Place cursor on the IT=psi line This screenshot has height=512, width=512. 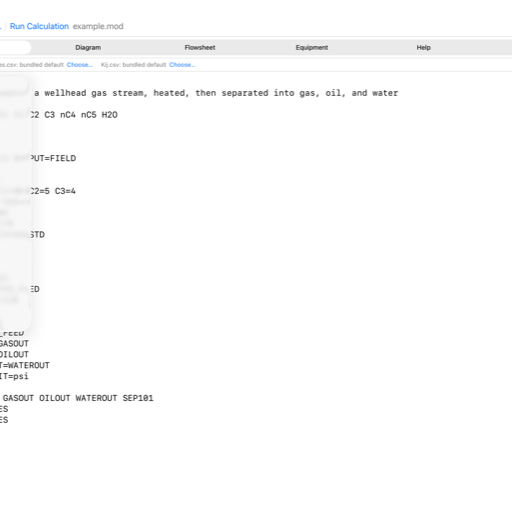pos(14,376)
